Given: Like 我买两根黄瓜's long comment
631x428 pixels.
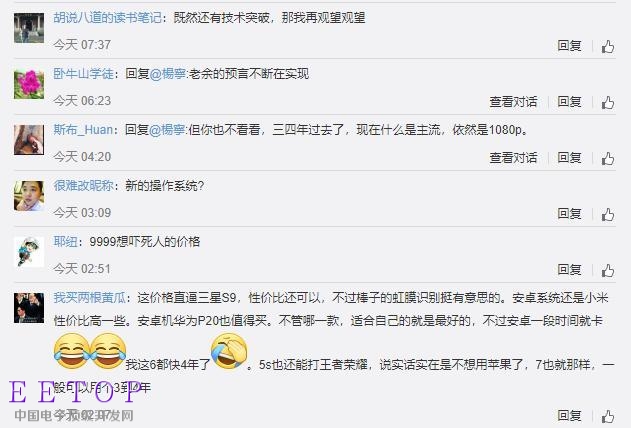Looking at the screenshot, I should pos(608,416).
